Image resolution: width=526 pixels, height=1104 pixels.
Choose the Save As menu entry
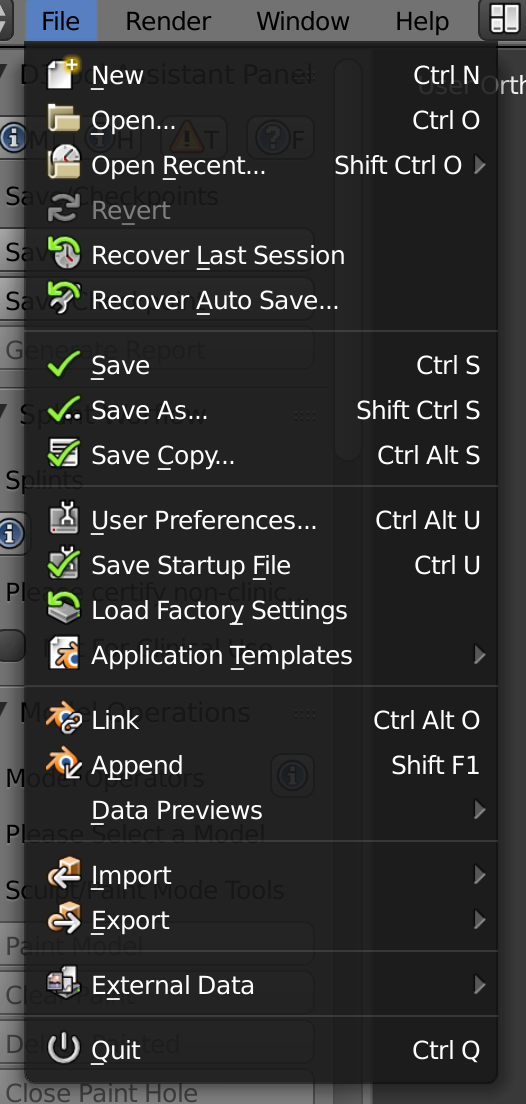coord(261,410)
